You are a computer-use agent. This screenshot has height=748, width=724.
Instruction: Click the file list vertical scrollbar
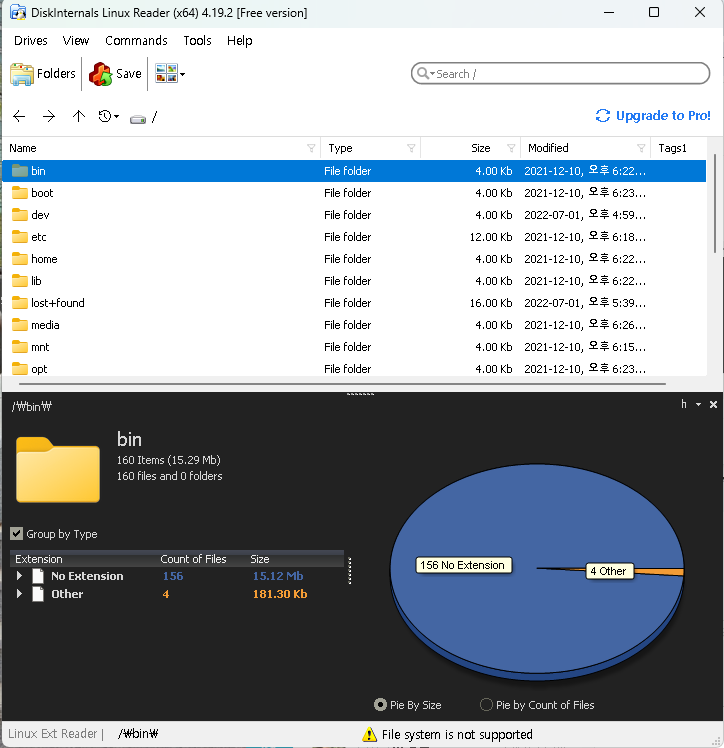[x=714, y=204]
